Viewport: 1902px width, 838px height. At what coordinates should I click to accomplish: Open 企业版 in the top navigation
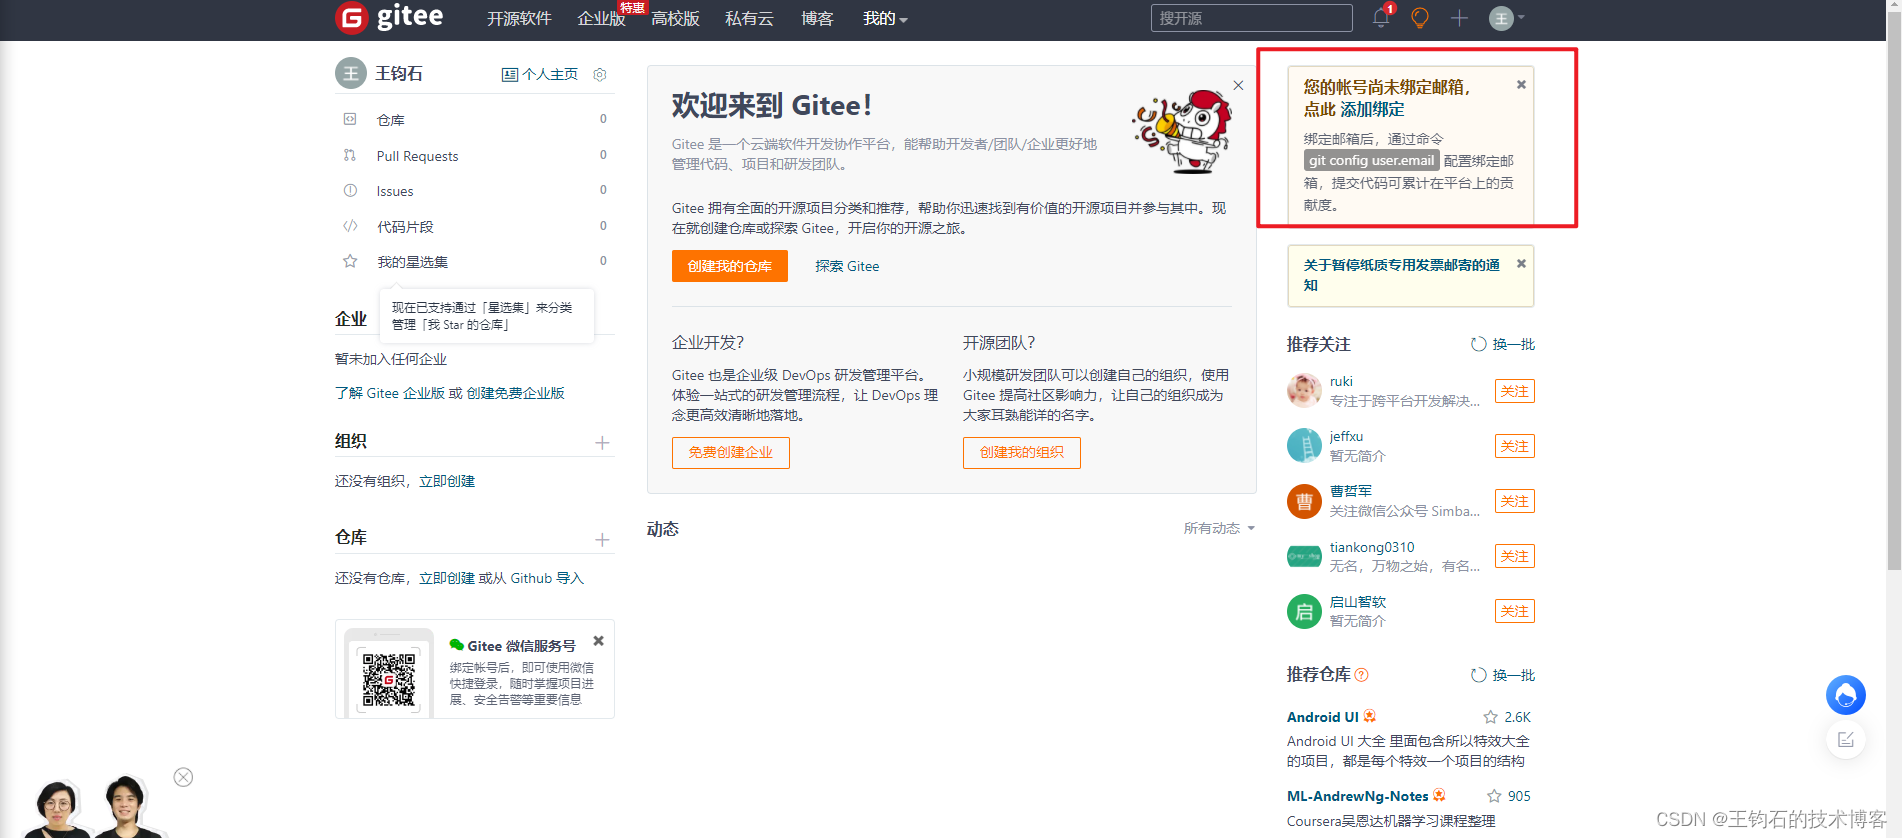(x=601, y=19)
